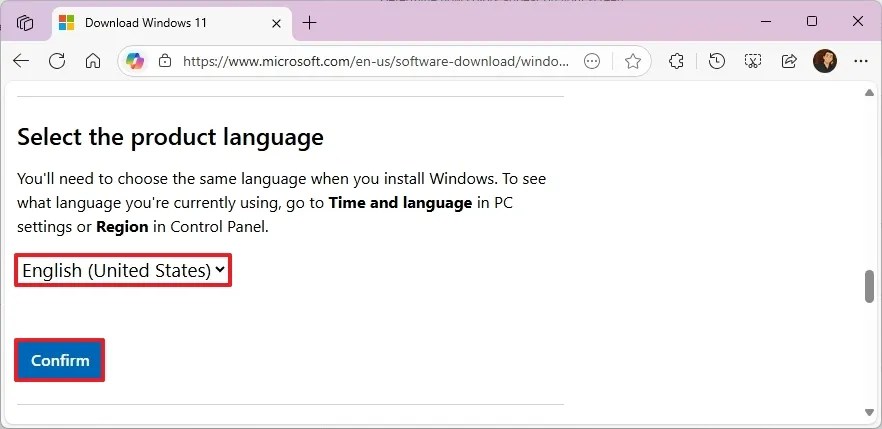
Task: Start a screenshot capture
Action: pyautogui.click(x=753, y=61)
